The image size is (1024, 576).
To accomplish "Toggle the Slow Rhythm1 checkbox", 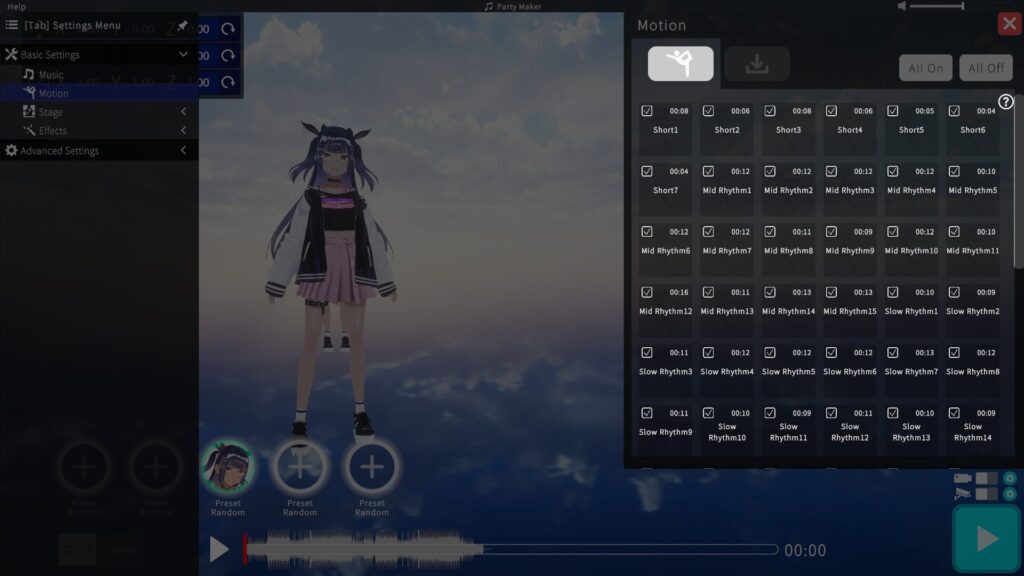I will click(x=893, y=292).
